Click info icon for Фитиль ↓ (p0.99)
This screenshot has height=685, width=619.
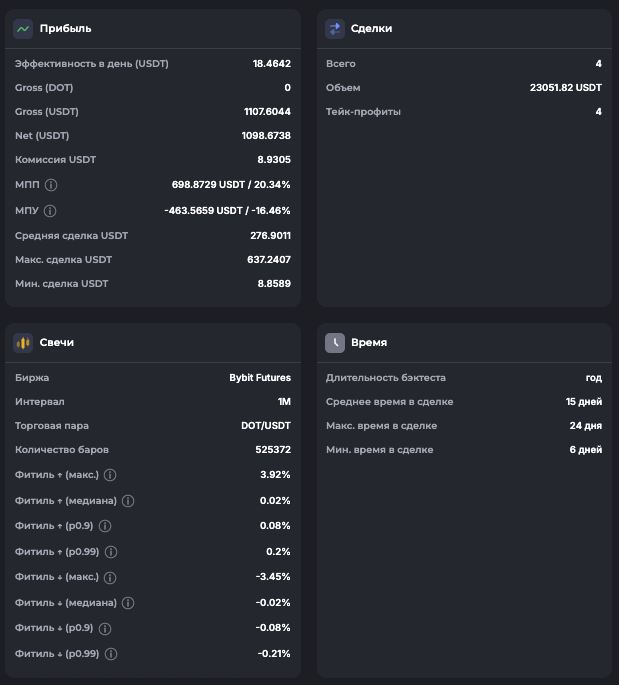(x=111, y=654)
